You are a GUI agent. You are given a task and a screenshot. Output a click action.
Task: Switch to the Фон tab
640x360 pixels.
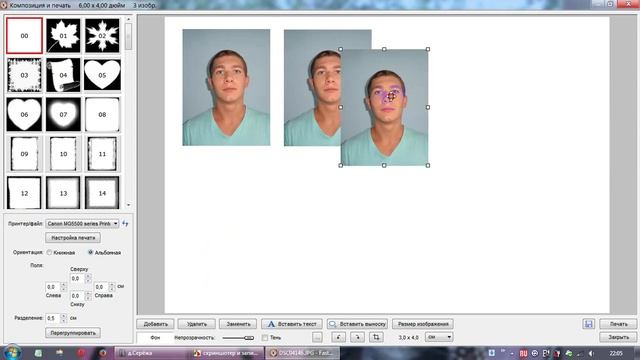(155, 338)
